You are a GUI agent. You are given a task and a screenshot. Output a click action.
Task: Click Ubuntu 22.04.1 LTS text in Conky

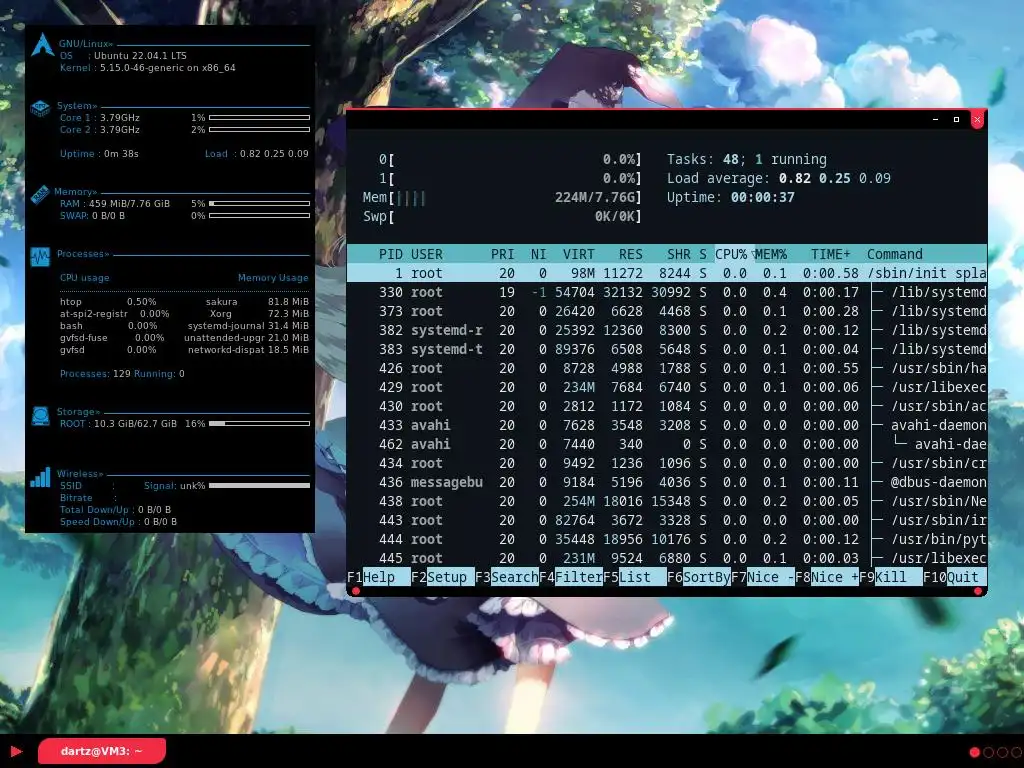[140, 56]
